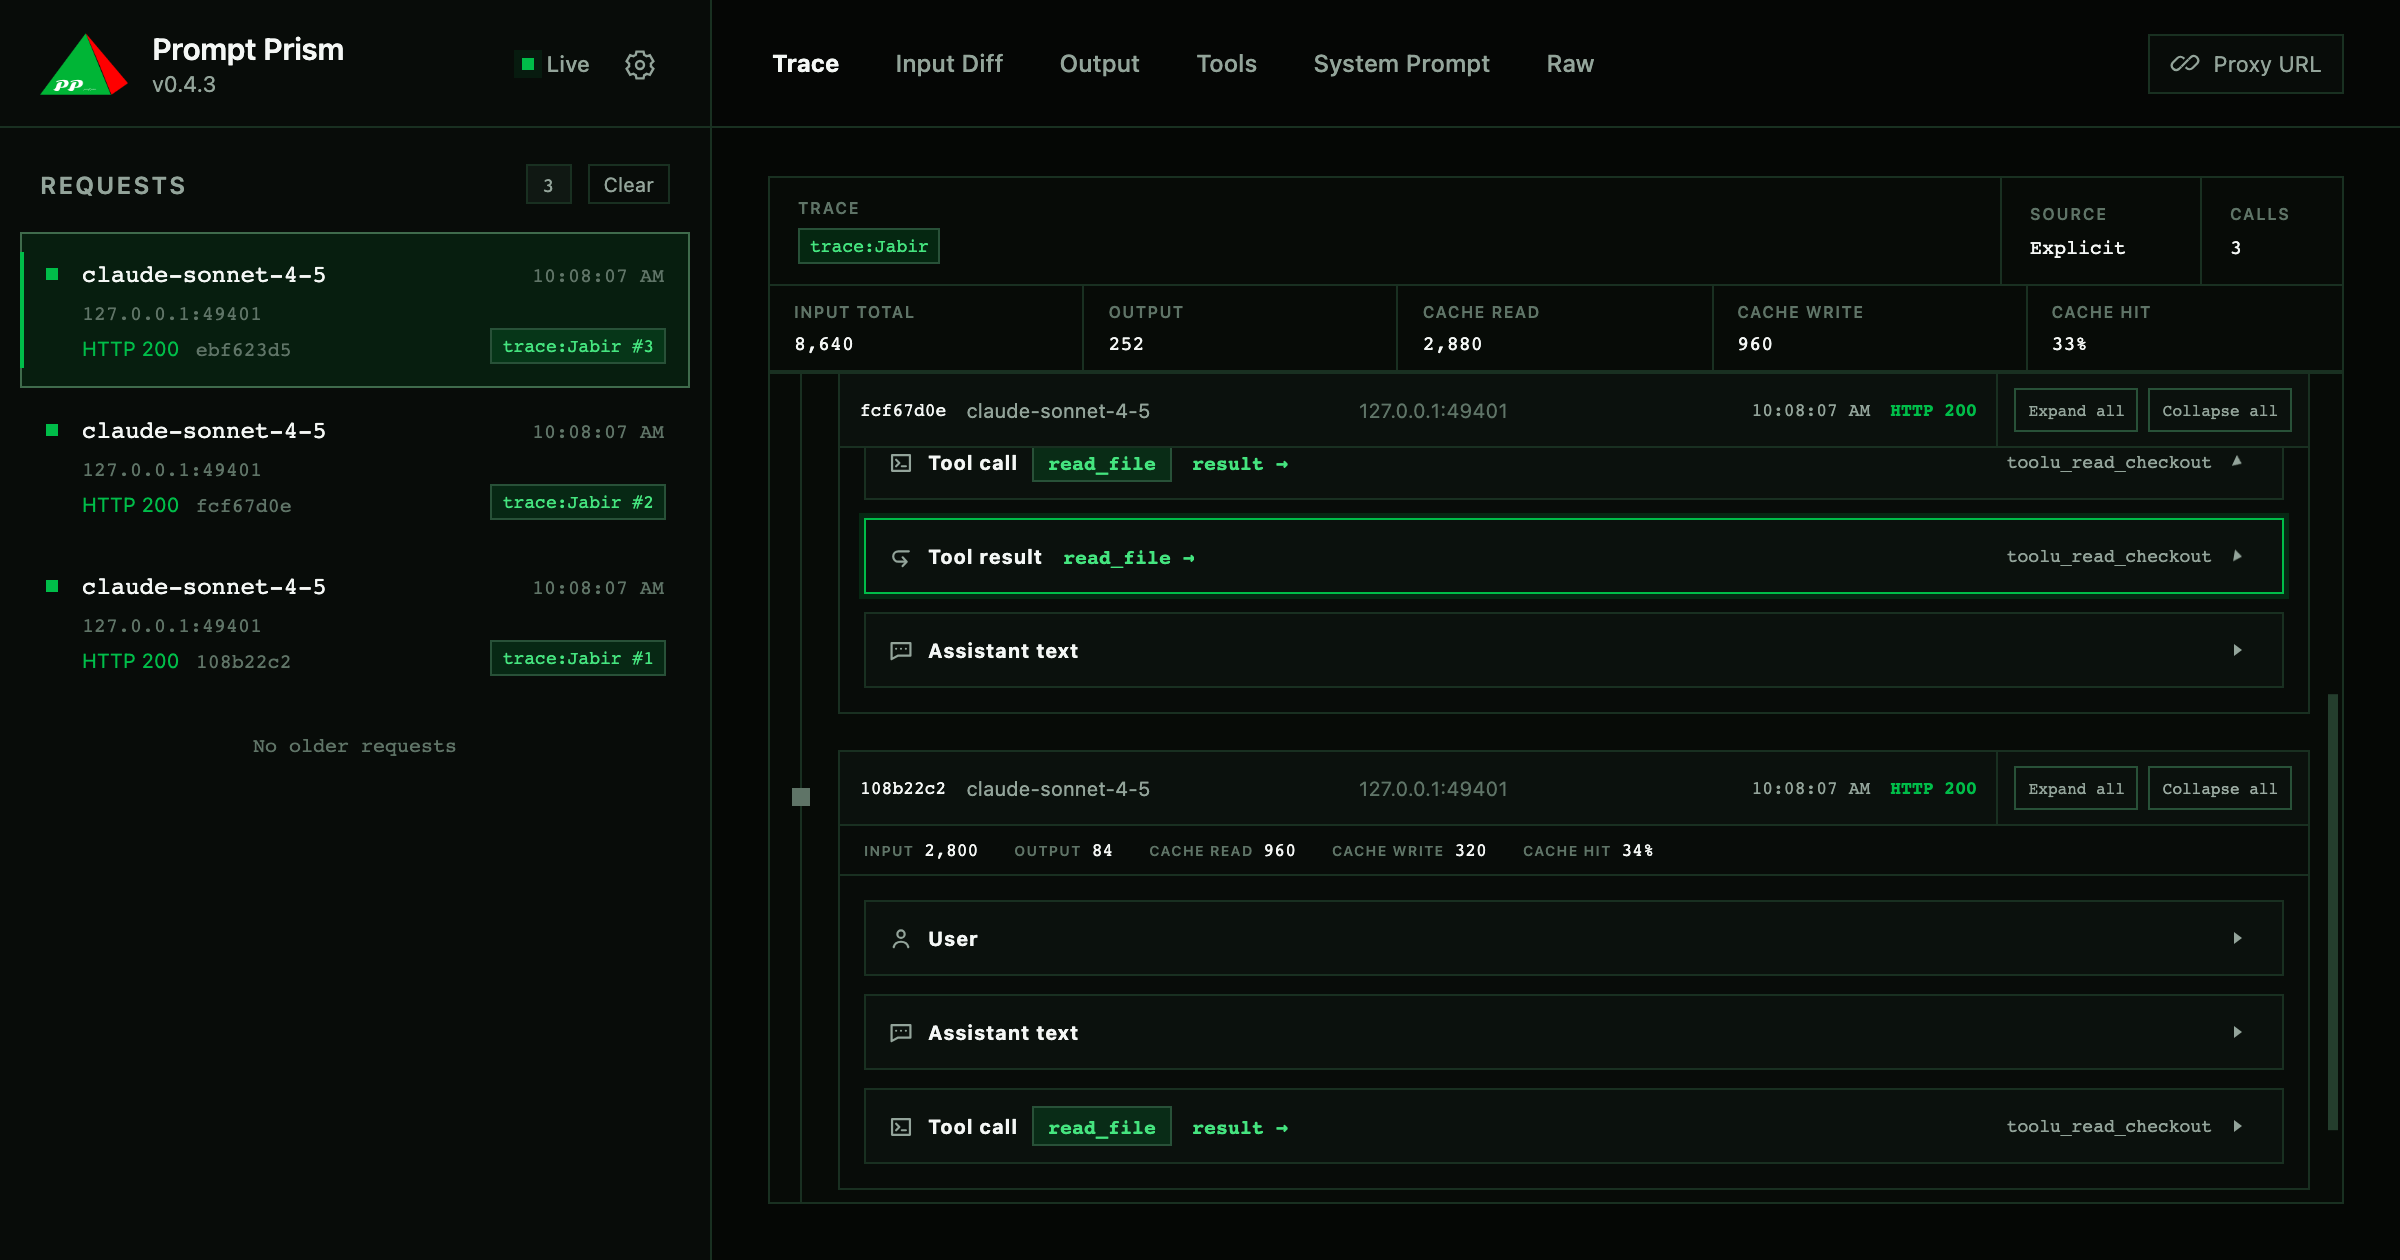Click the Cache Write value 960

click(x=1755, y=344)
